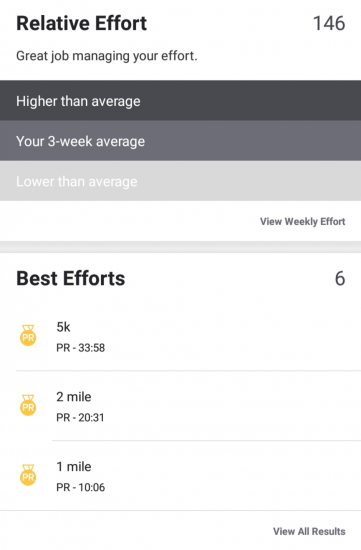Tap the 5k distance label
The width and height of the screenshot is (361, 550).
pos(63,327)
